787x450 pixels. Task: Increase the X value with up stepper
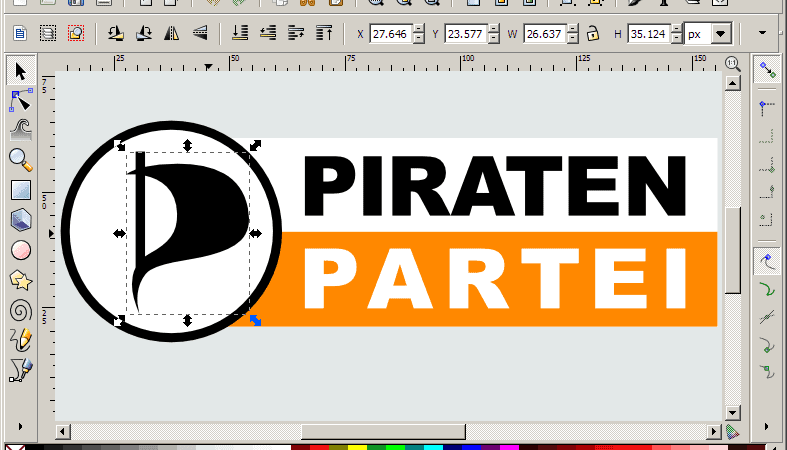[419, 29]
